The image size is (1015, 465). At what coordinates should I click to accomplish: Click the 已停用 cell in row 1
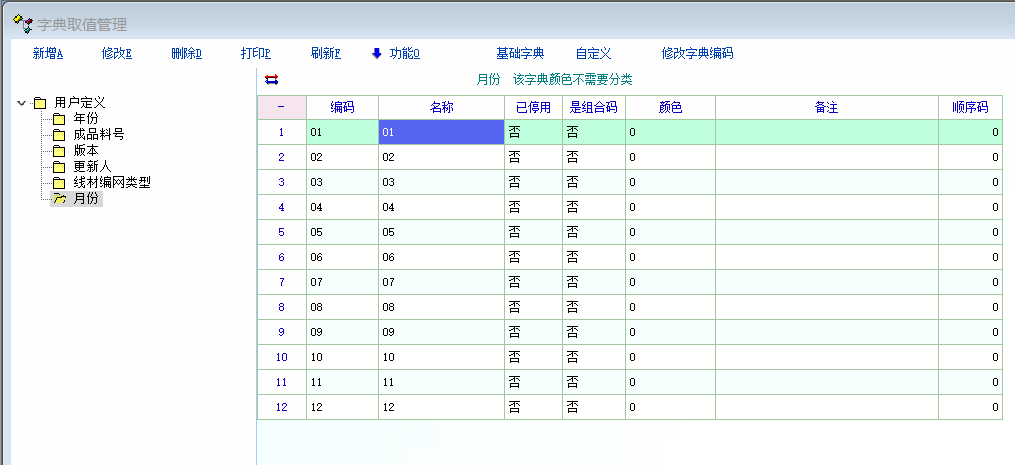click(533, 132)
